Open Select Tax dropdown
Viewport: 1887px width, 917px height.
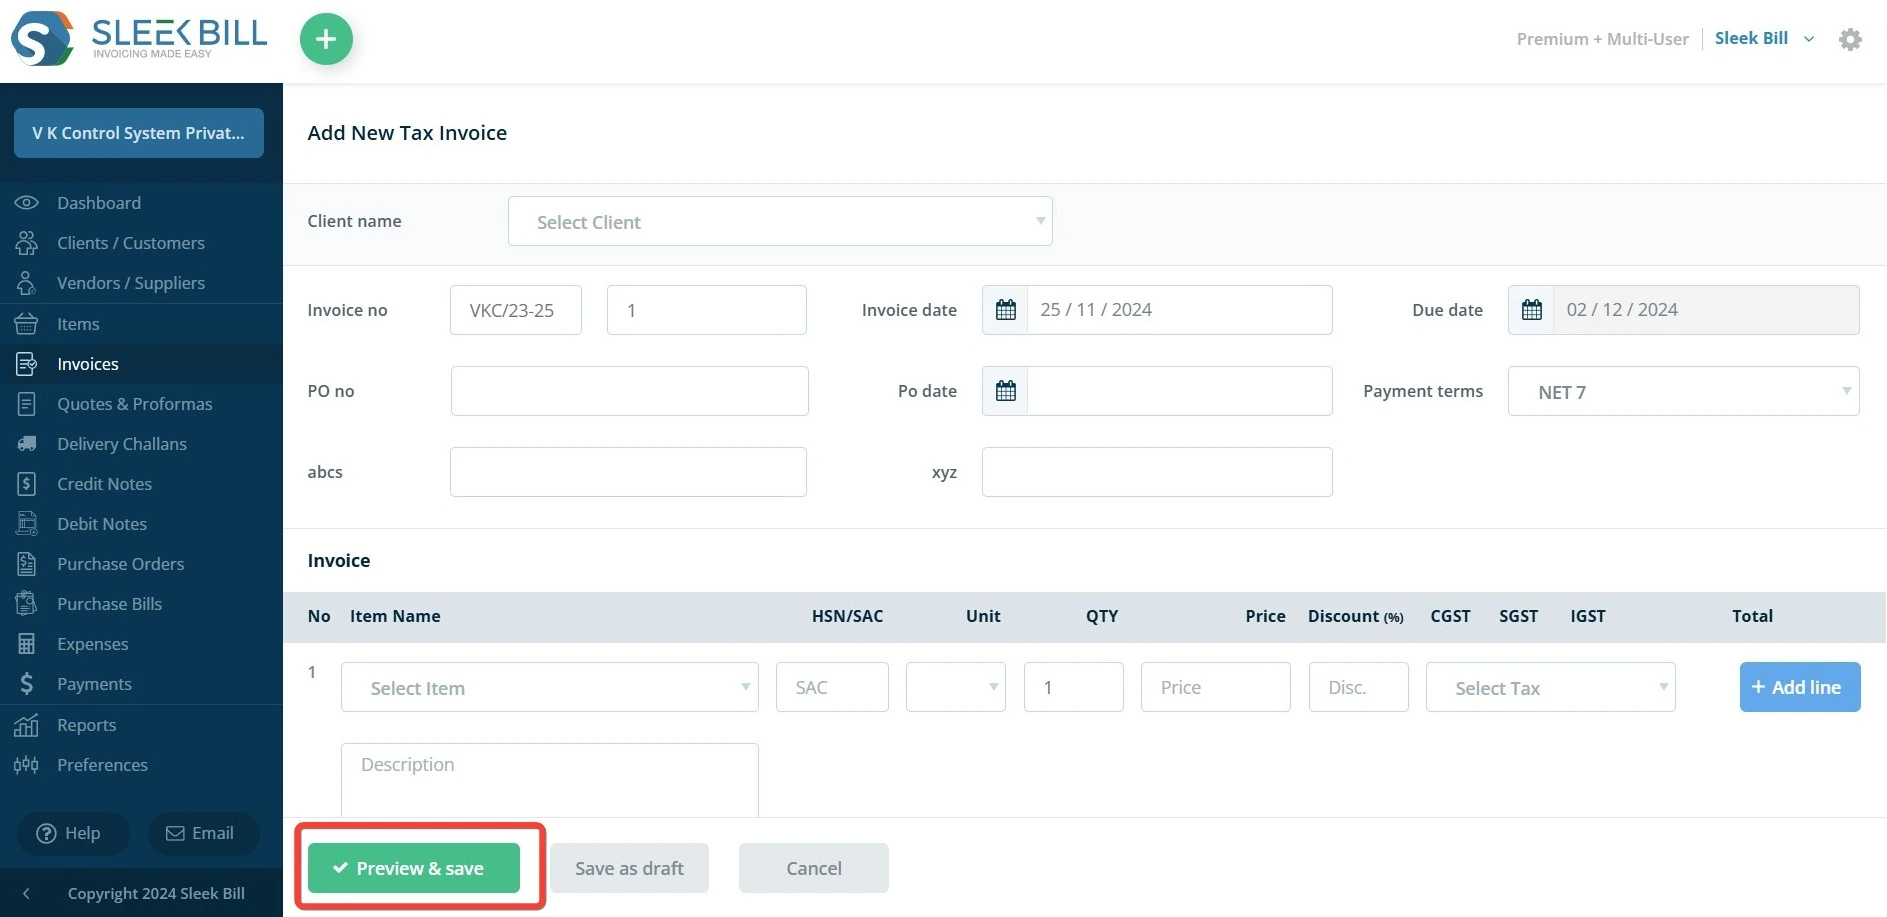(x=1551, y=687)
